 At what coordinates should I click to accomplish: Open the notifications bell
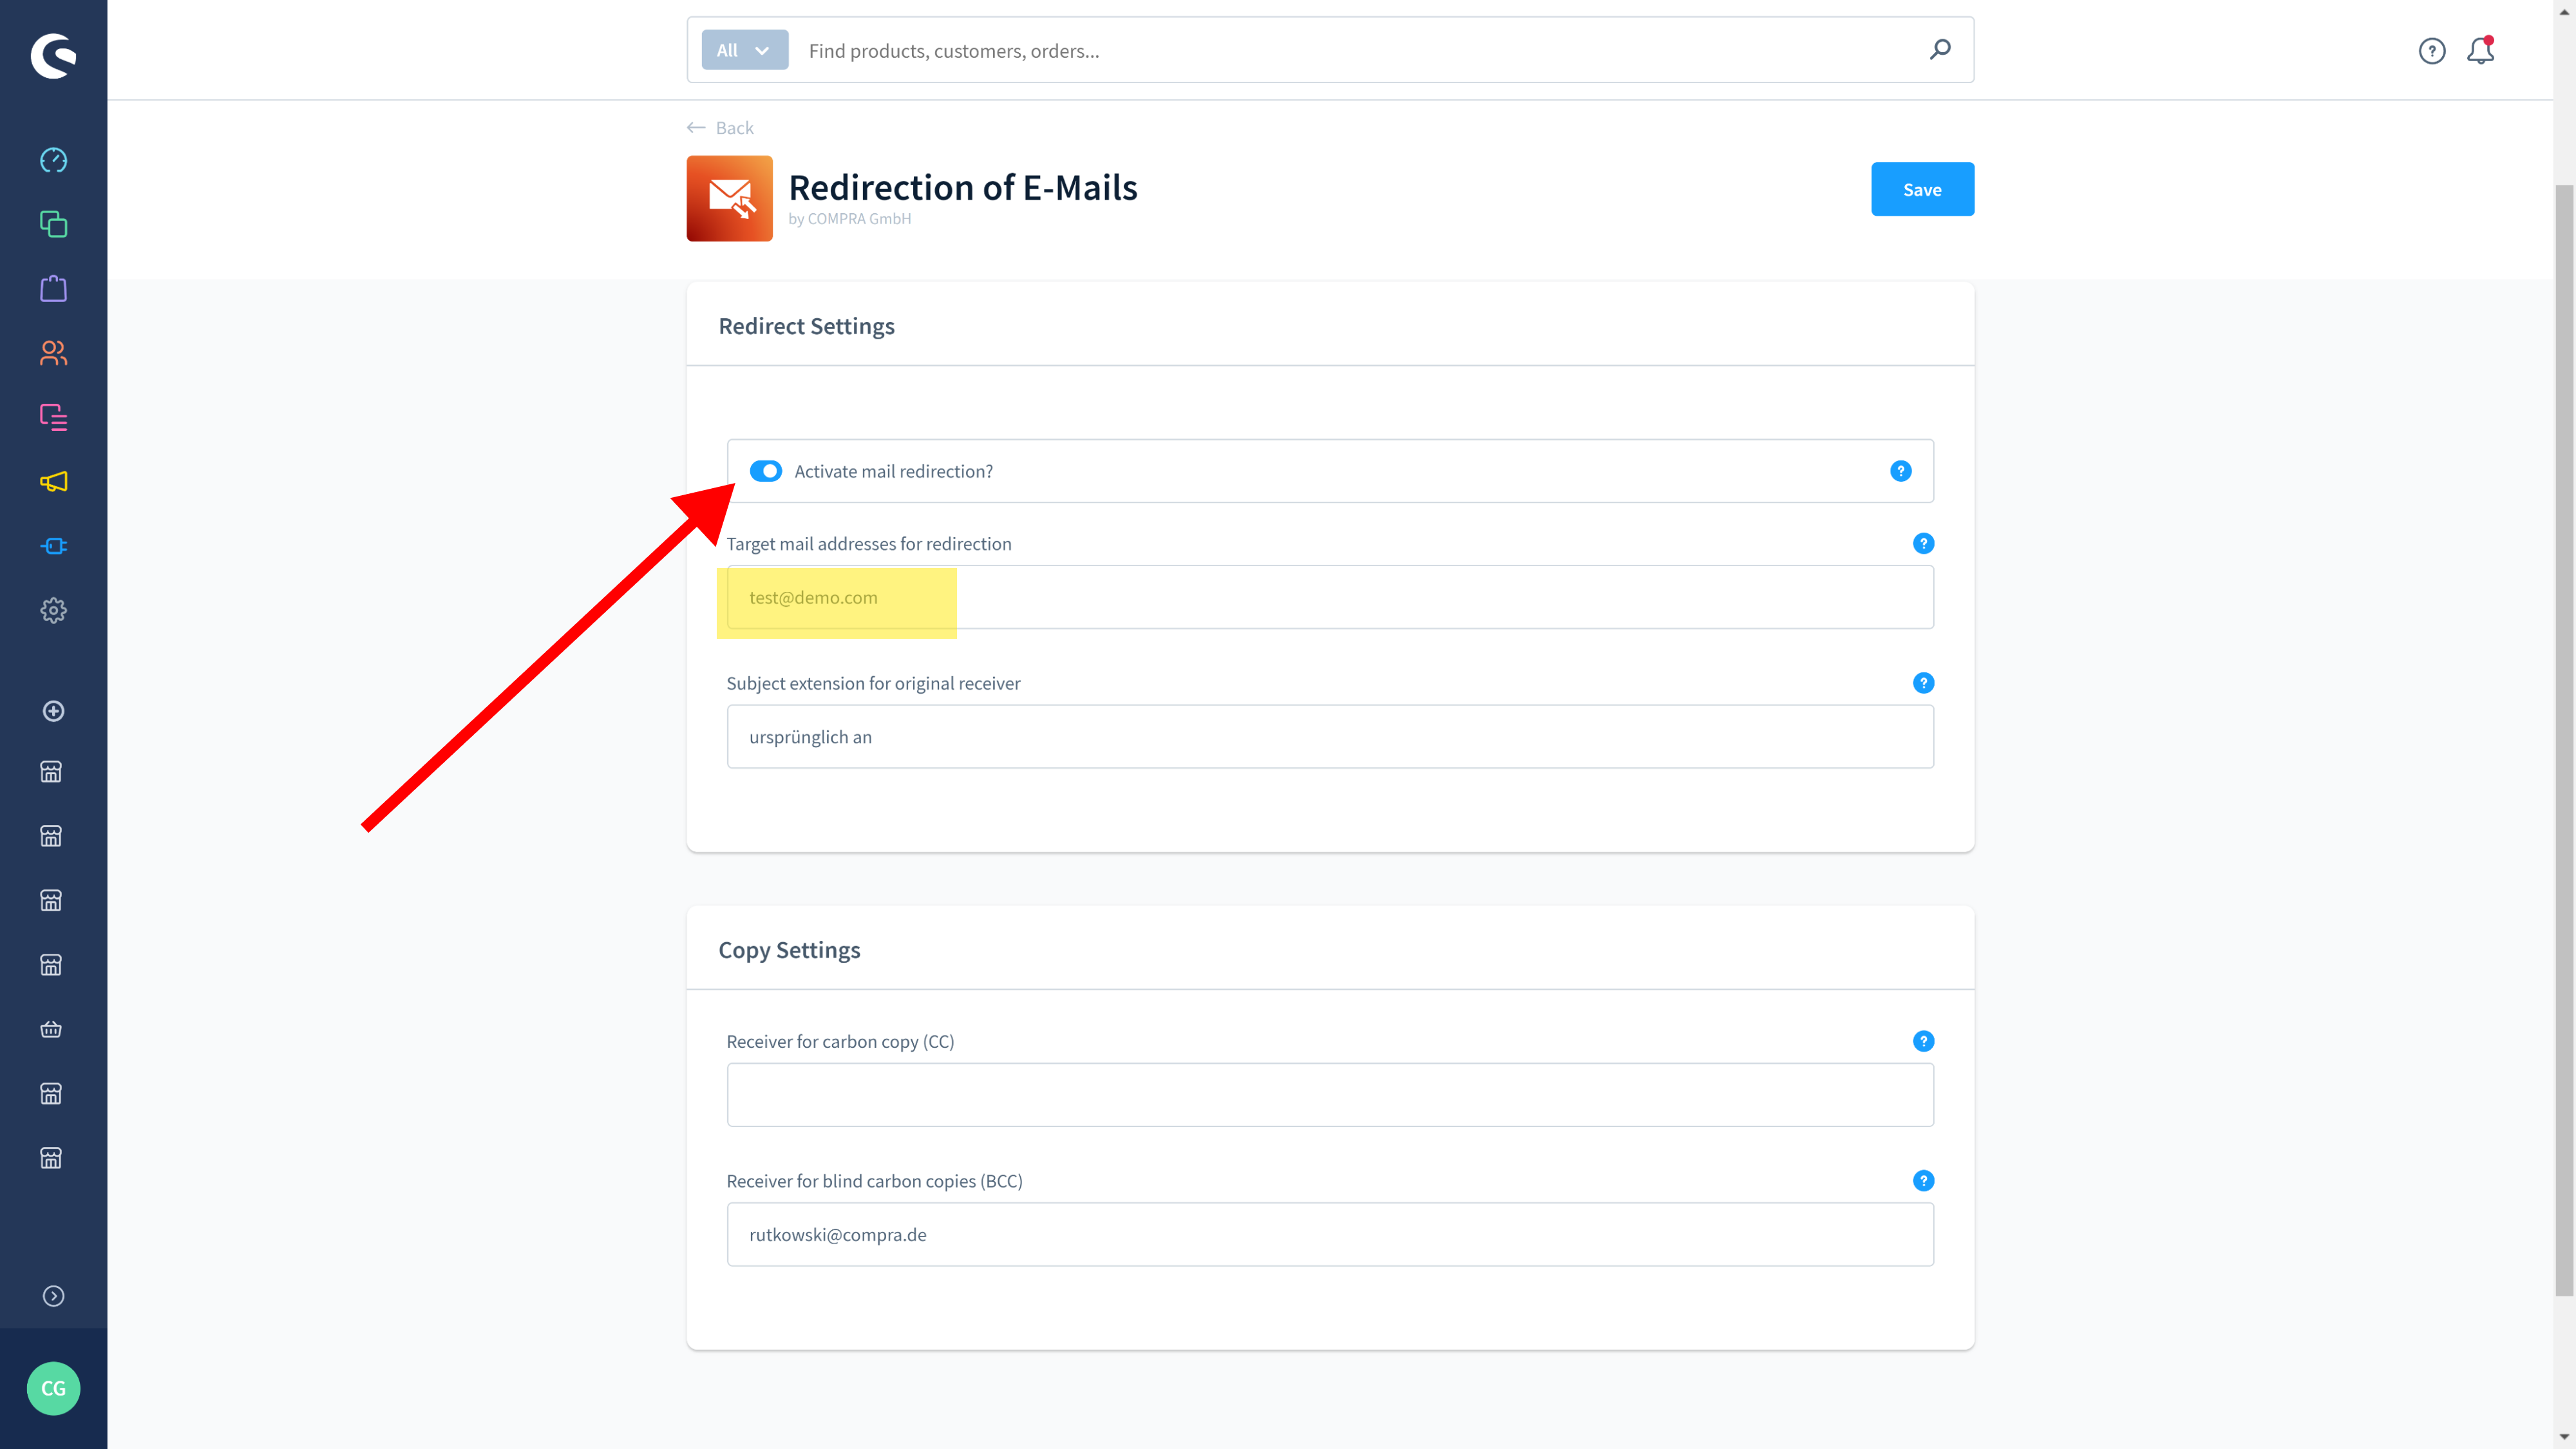2480,50
